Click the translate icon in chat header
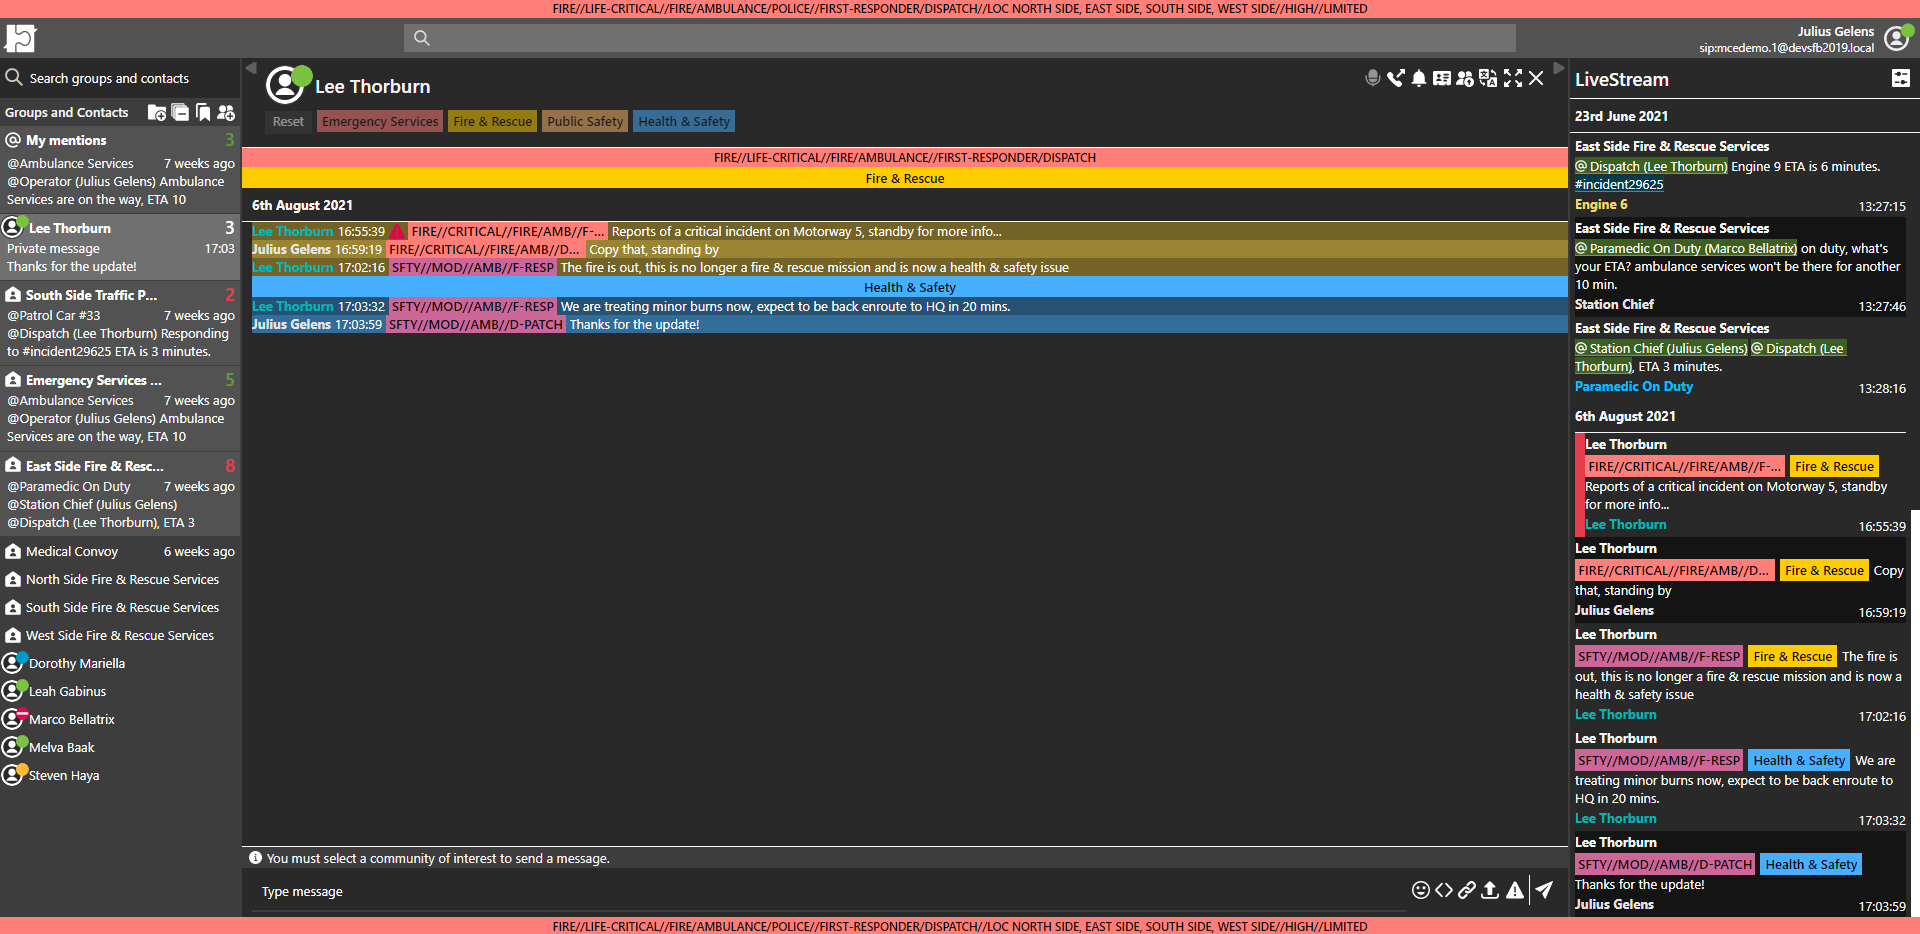The image size is (1920, 934). pyautogui.click(x=1488, y=78)
